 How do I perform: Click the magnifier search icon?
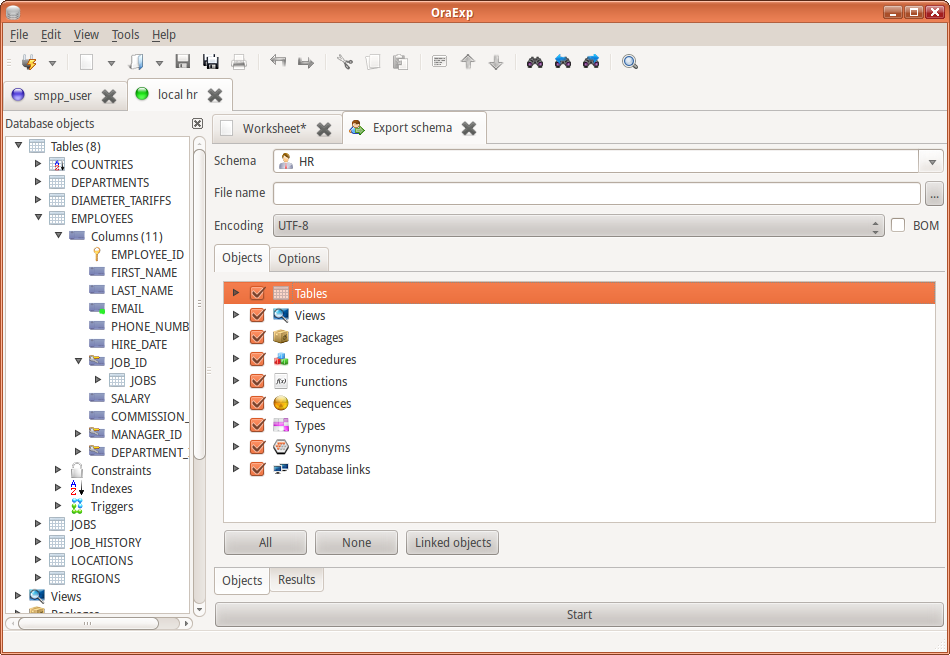[x=630, y=62]
